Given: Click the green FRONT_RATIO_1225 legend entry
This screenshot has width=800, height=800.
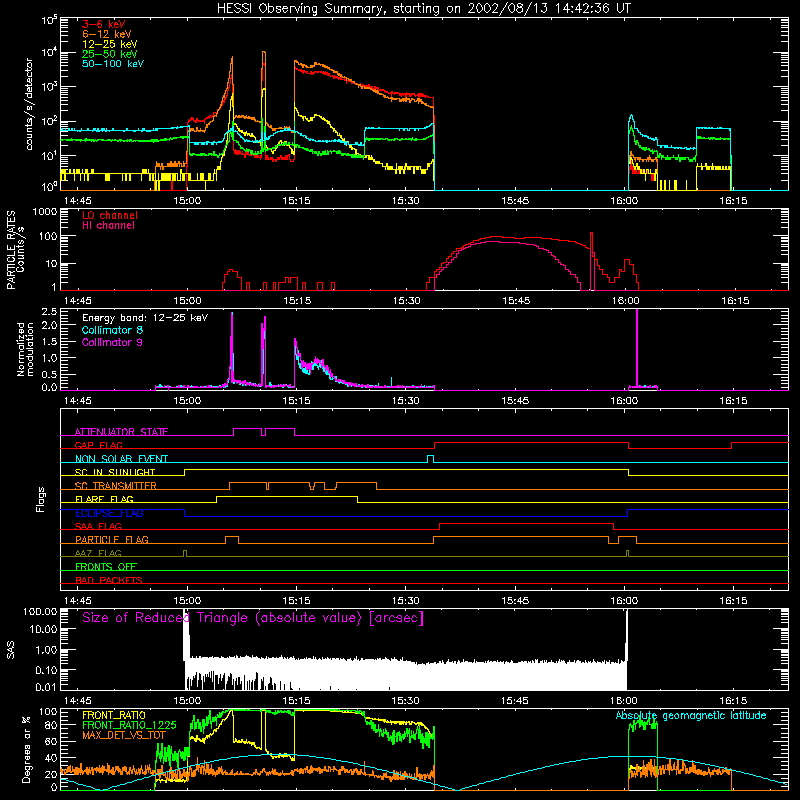Looking at the screenshot, I should (x=130, y=725).
